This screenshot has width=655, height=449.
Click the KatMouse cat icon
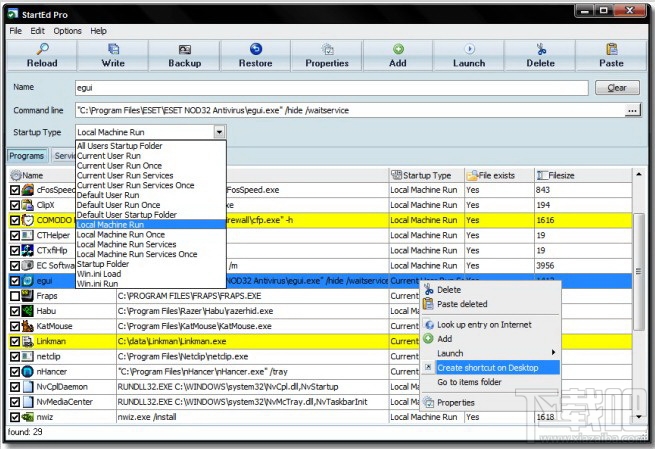28,326
